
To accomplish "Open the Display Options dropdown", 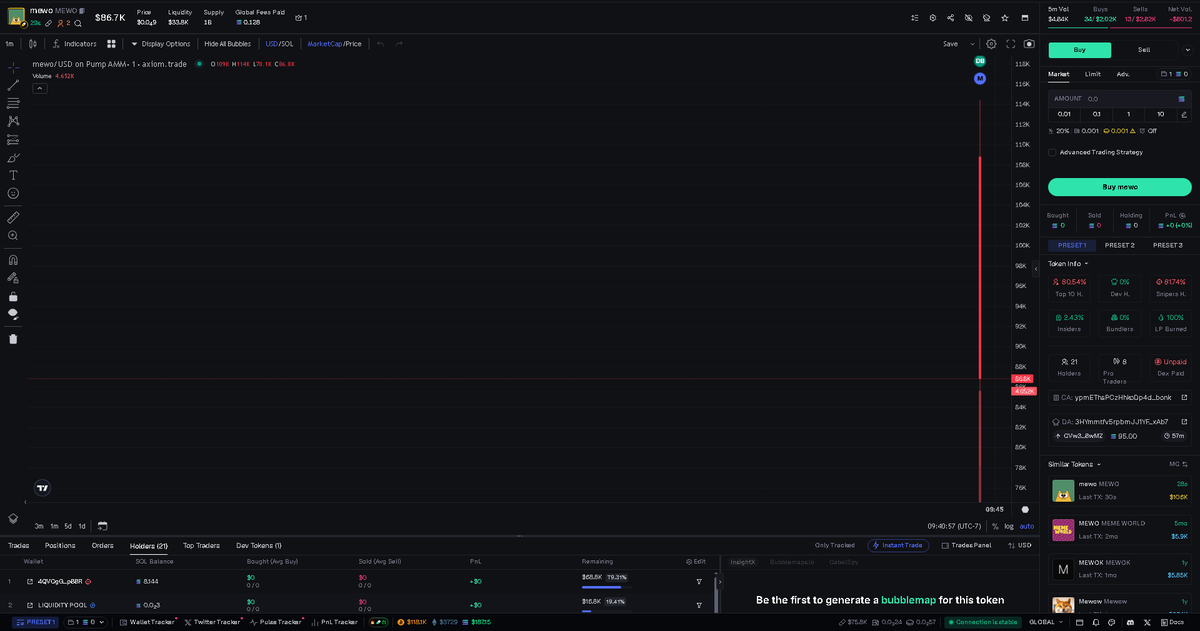I will tap(161, 44).
